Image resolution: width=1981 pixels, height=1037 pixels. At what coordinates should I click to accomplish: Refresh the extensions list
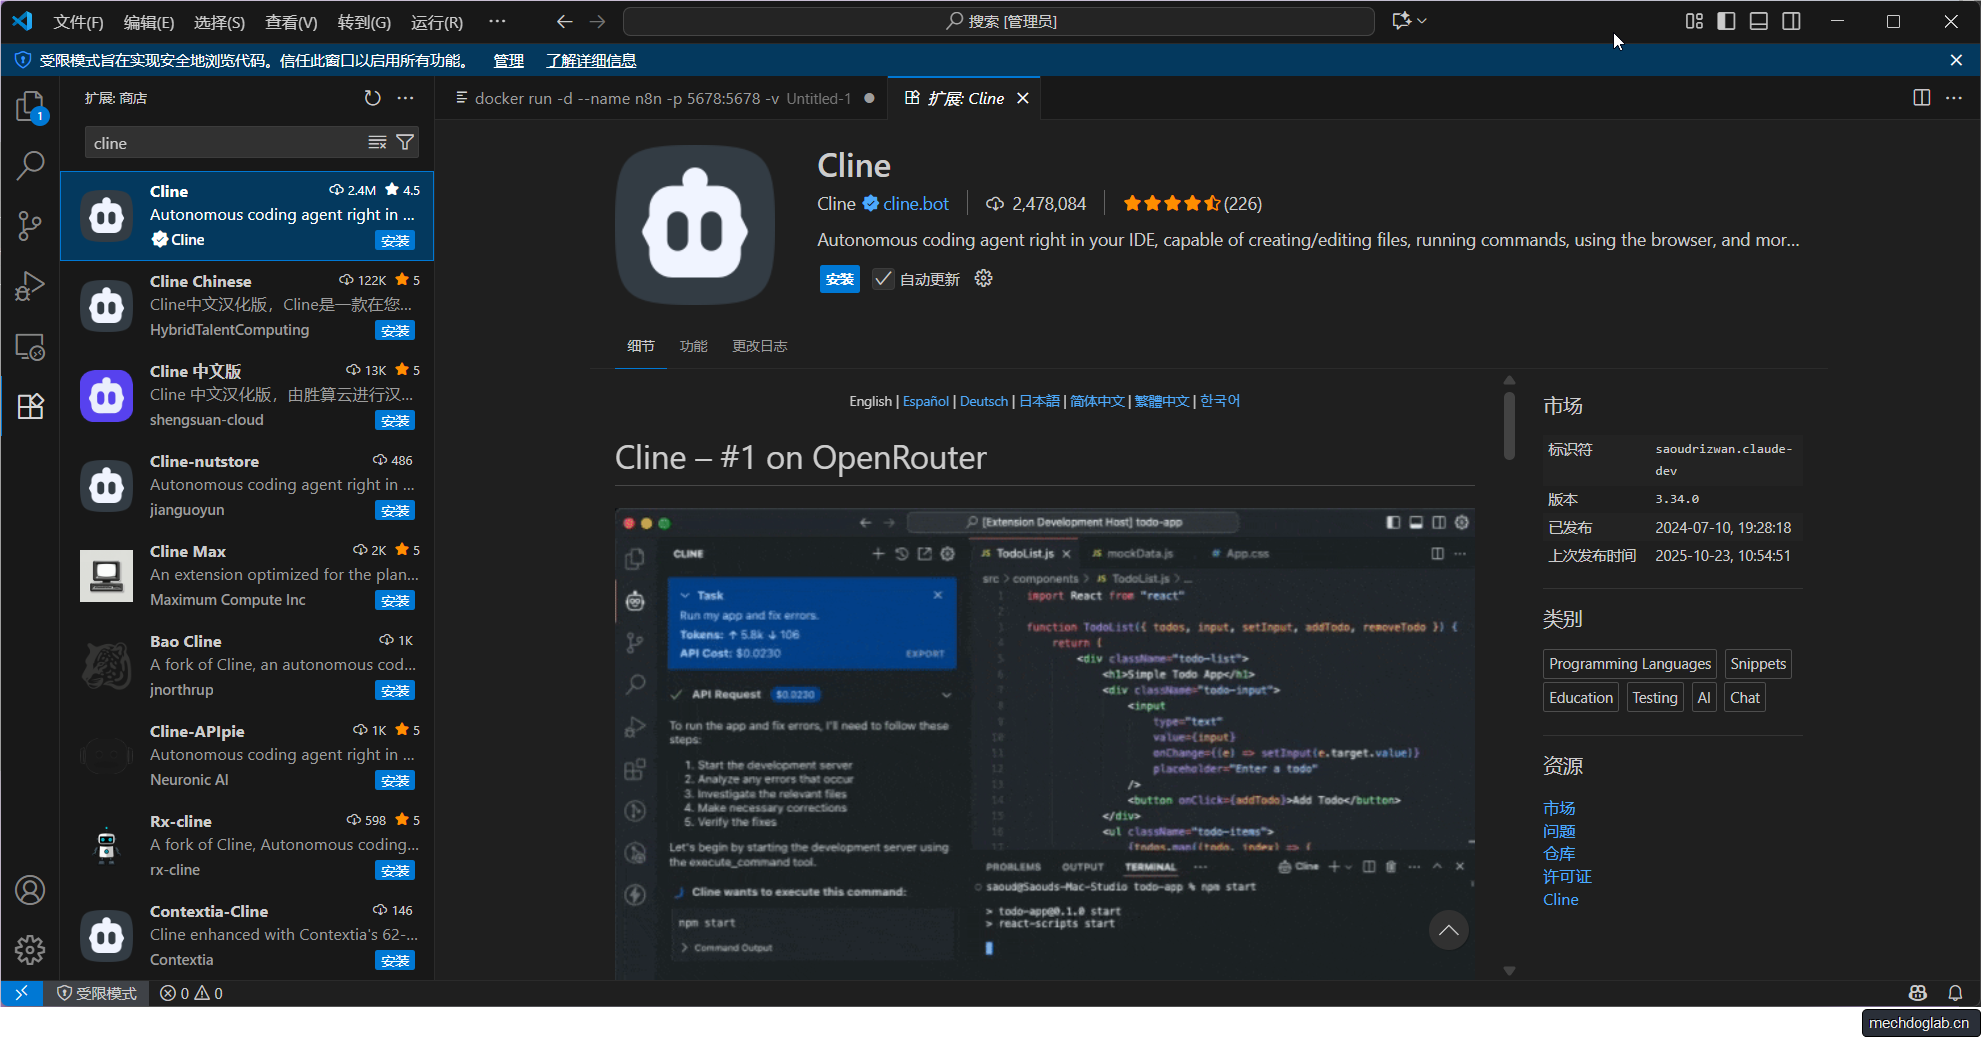(x=372, y=98)
